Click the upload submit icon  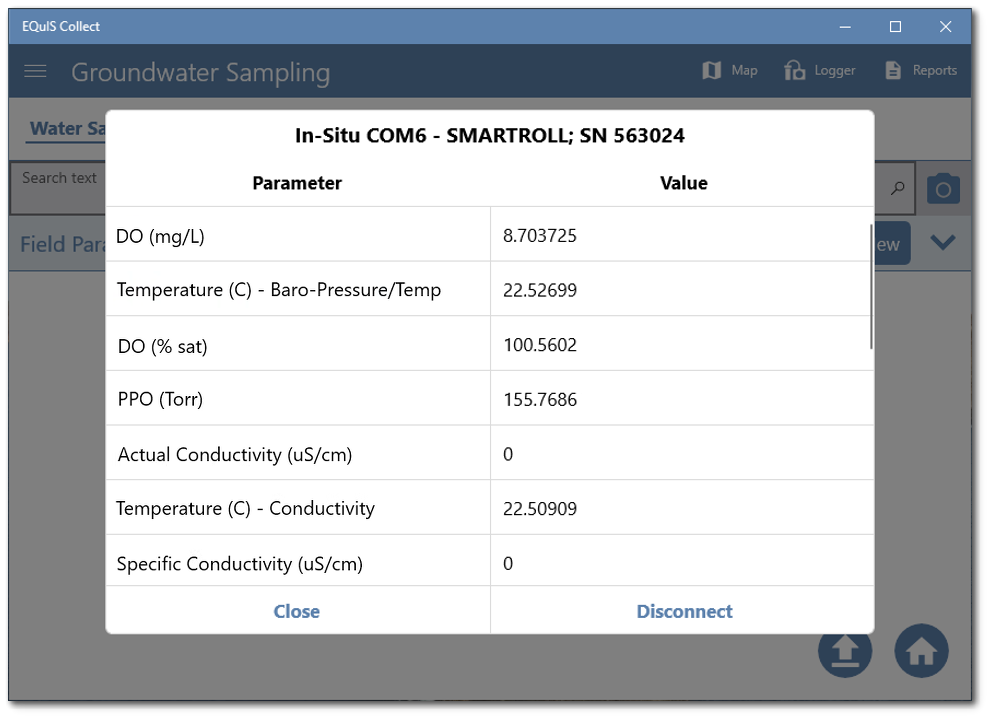coord(845,650)
